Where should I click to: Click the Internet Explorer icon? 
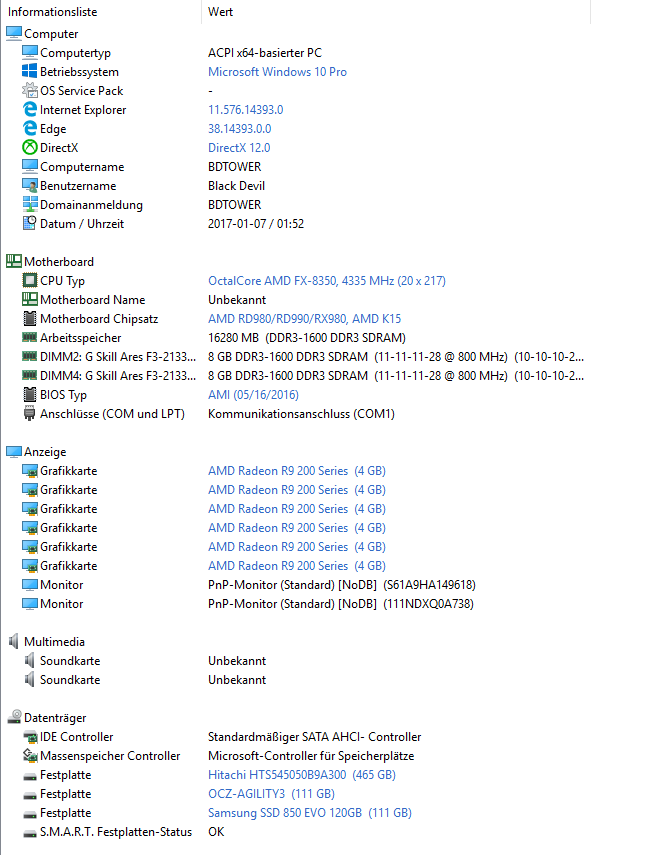(x=29, y=110)
